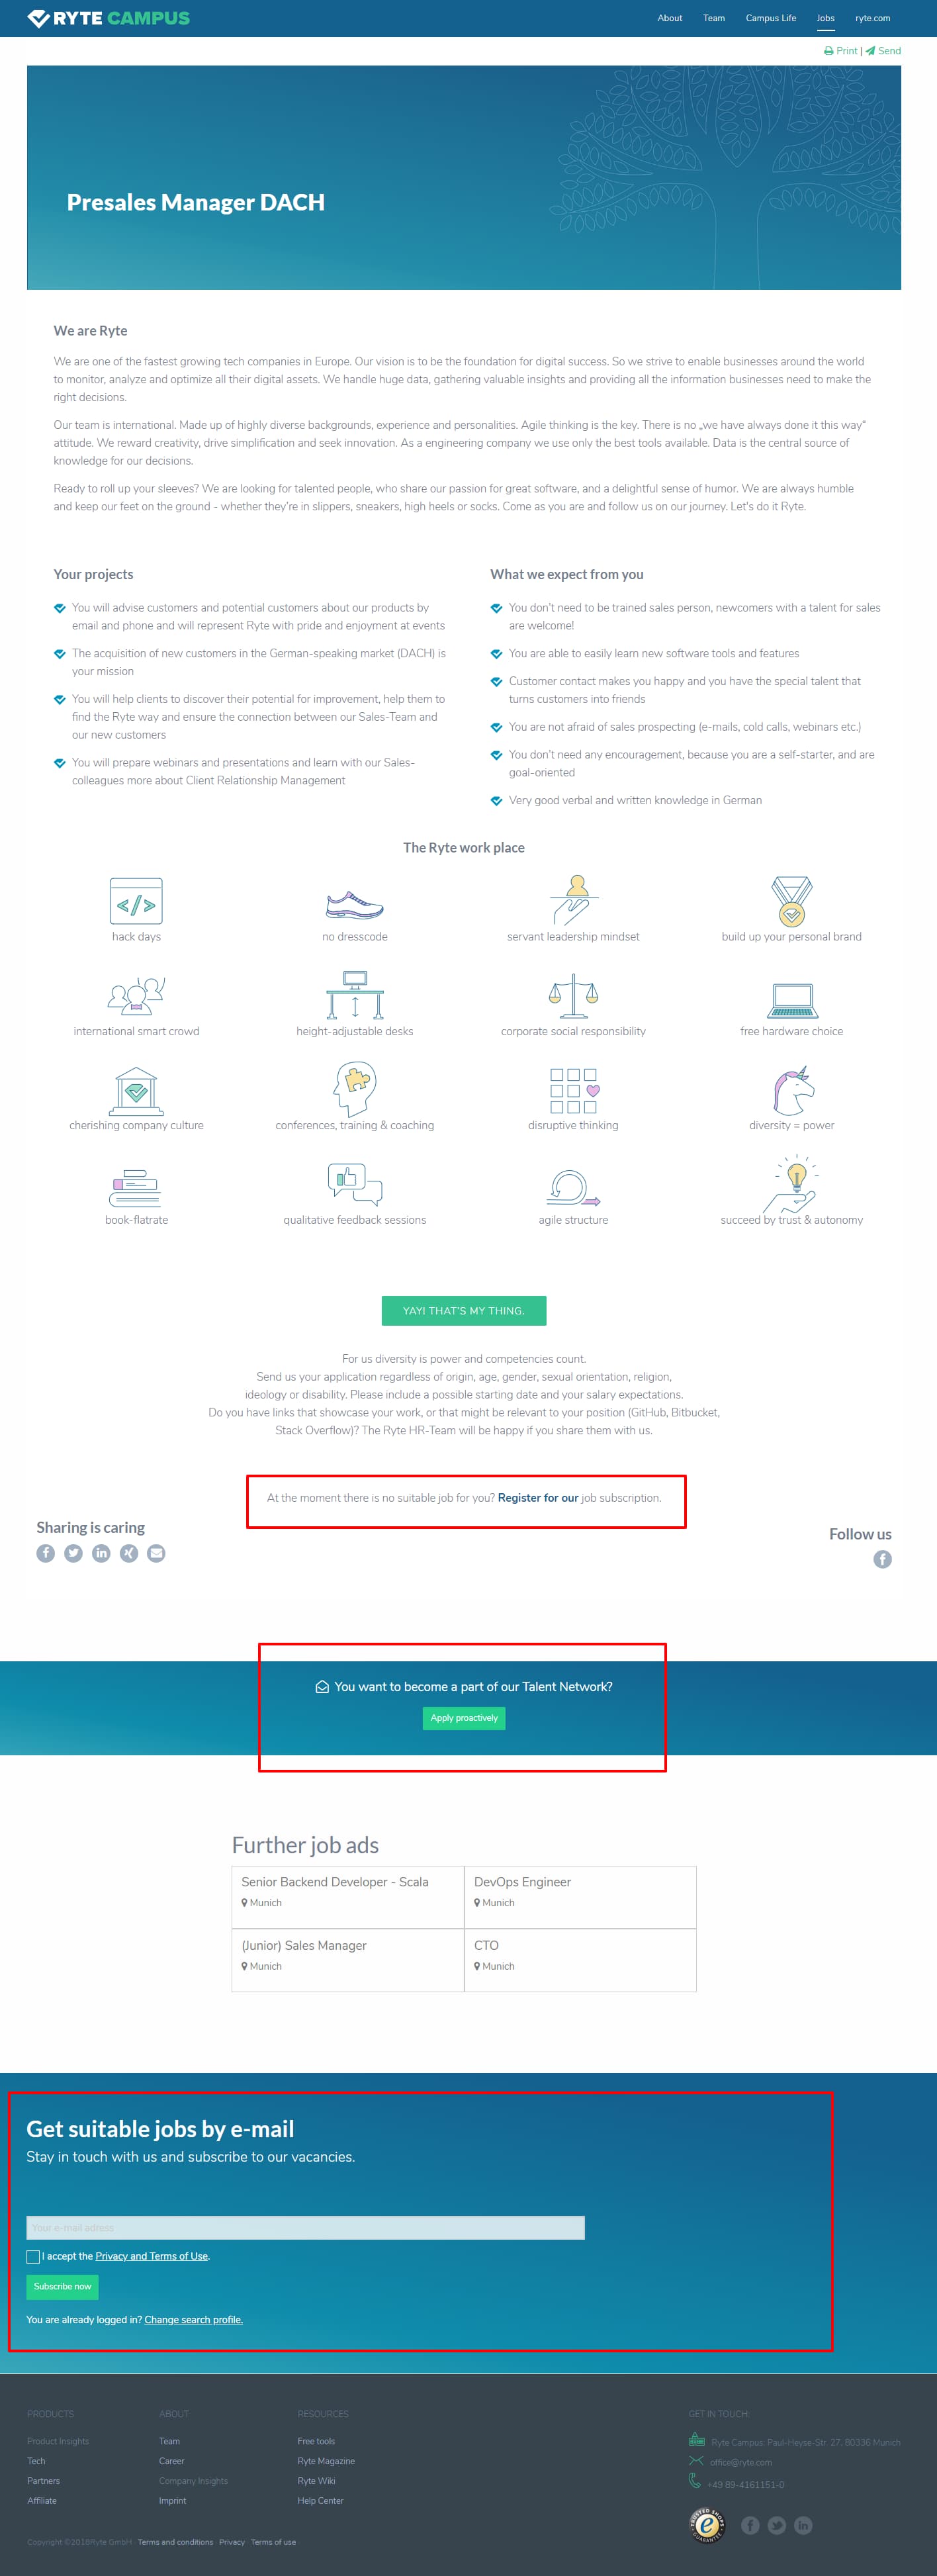Focus the Your e-mail address field
This screenshot has height=2576, width=937.
coord(305,2227)
